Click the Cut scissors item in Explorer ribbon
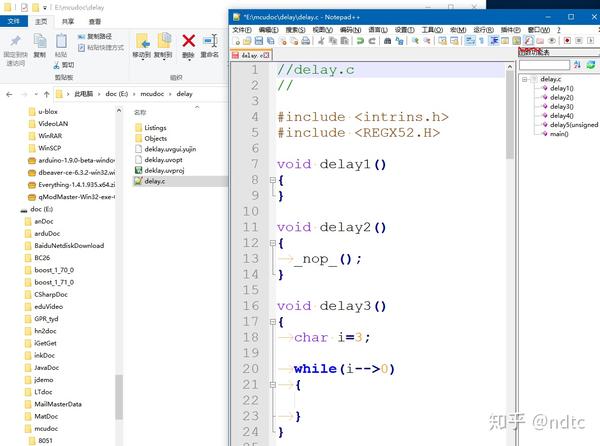The height and width of the screenshot is (446, 600). coord(64,65)
